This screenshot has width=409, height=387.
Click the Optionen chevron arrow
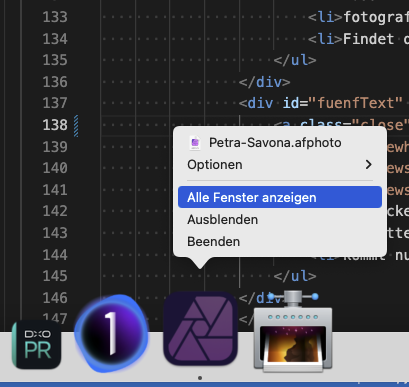point(368,165)
